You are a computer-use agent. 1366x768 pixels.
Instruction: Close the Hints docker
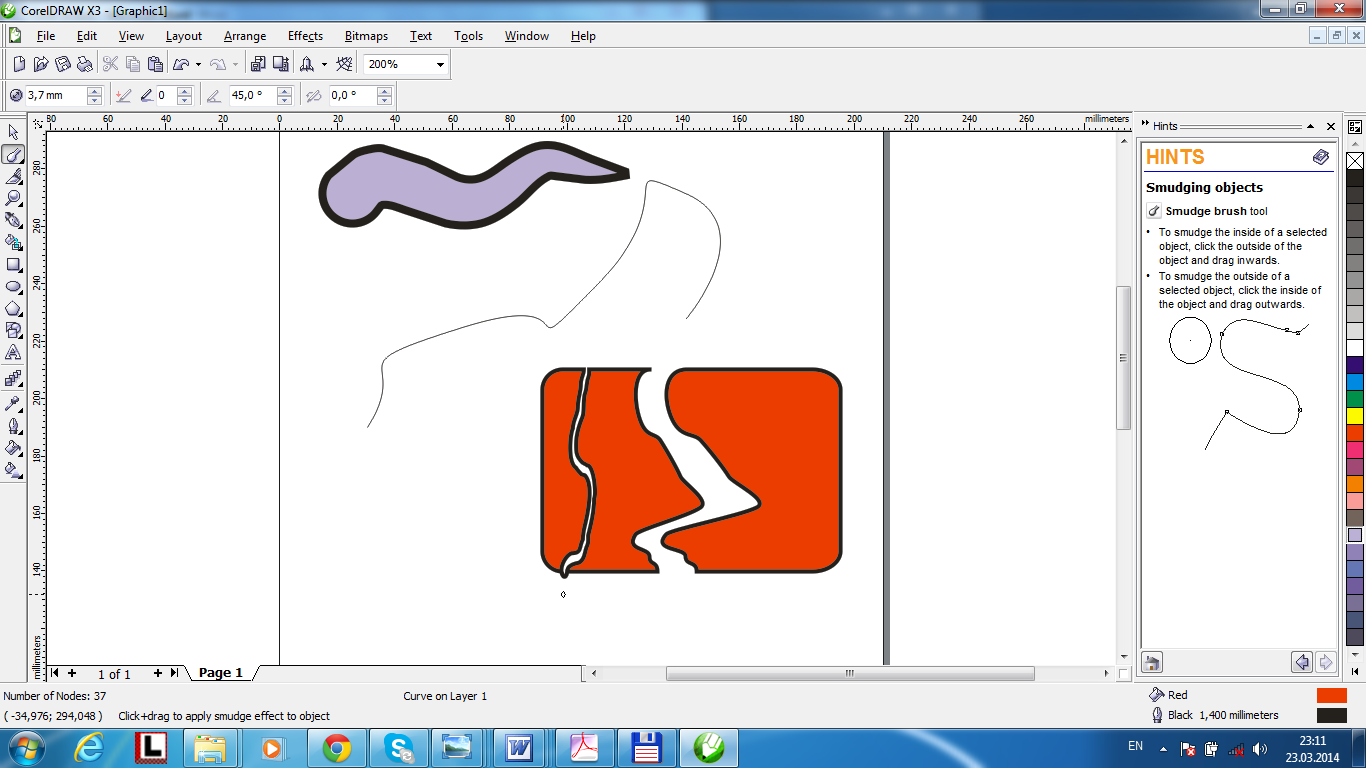[x=1331, y=126]
